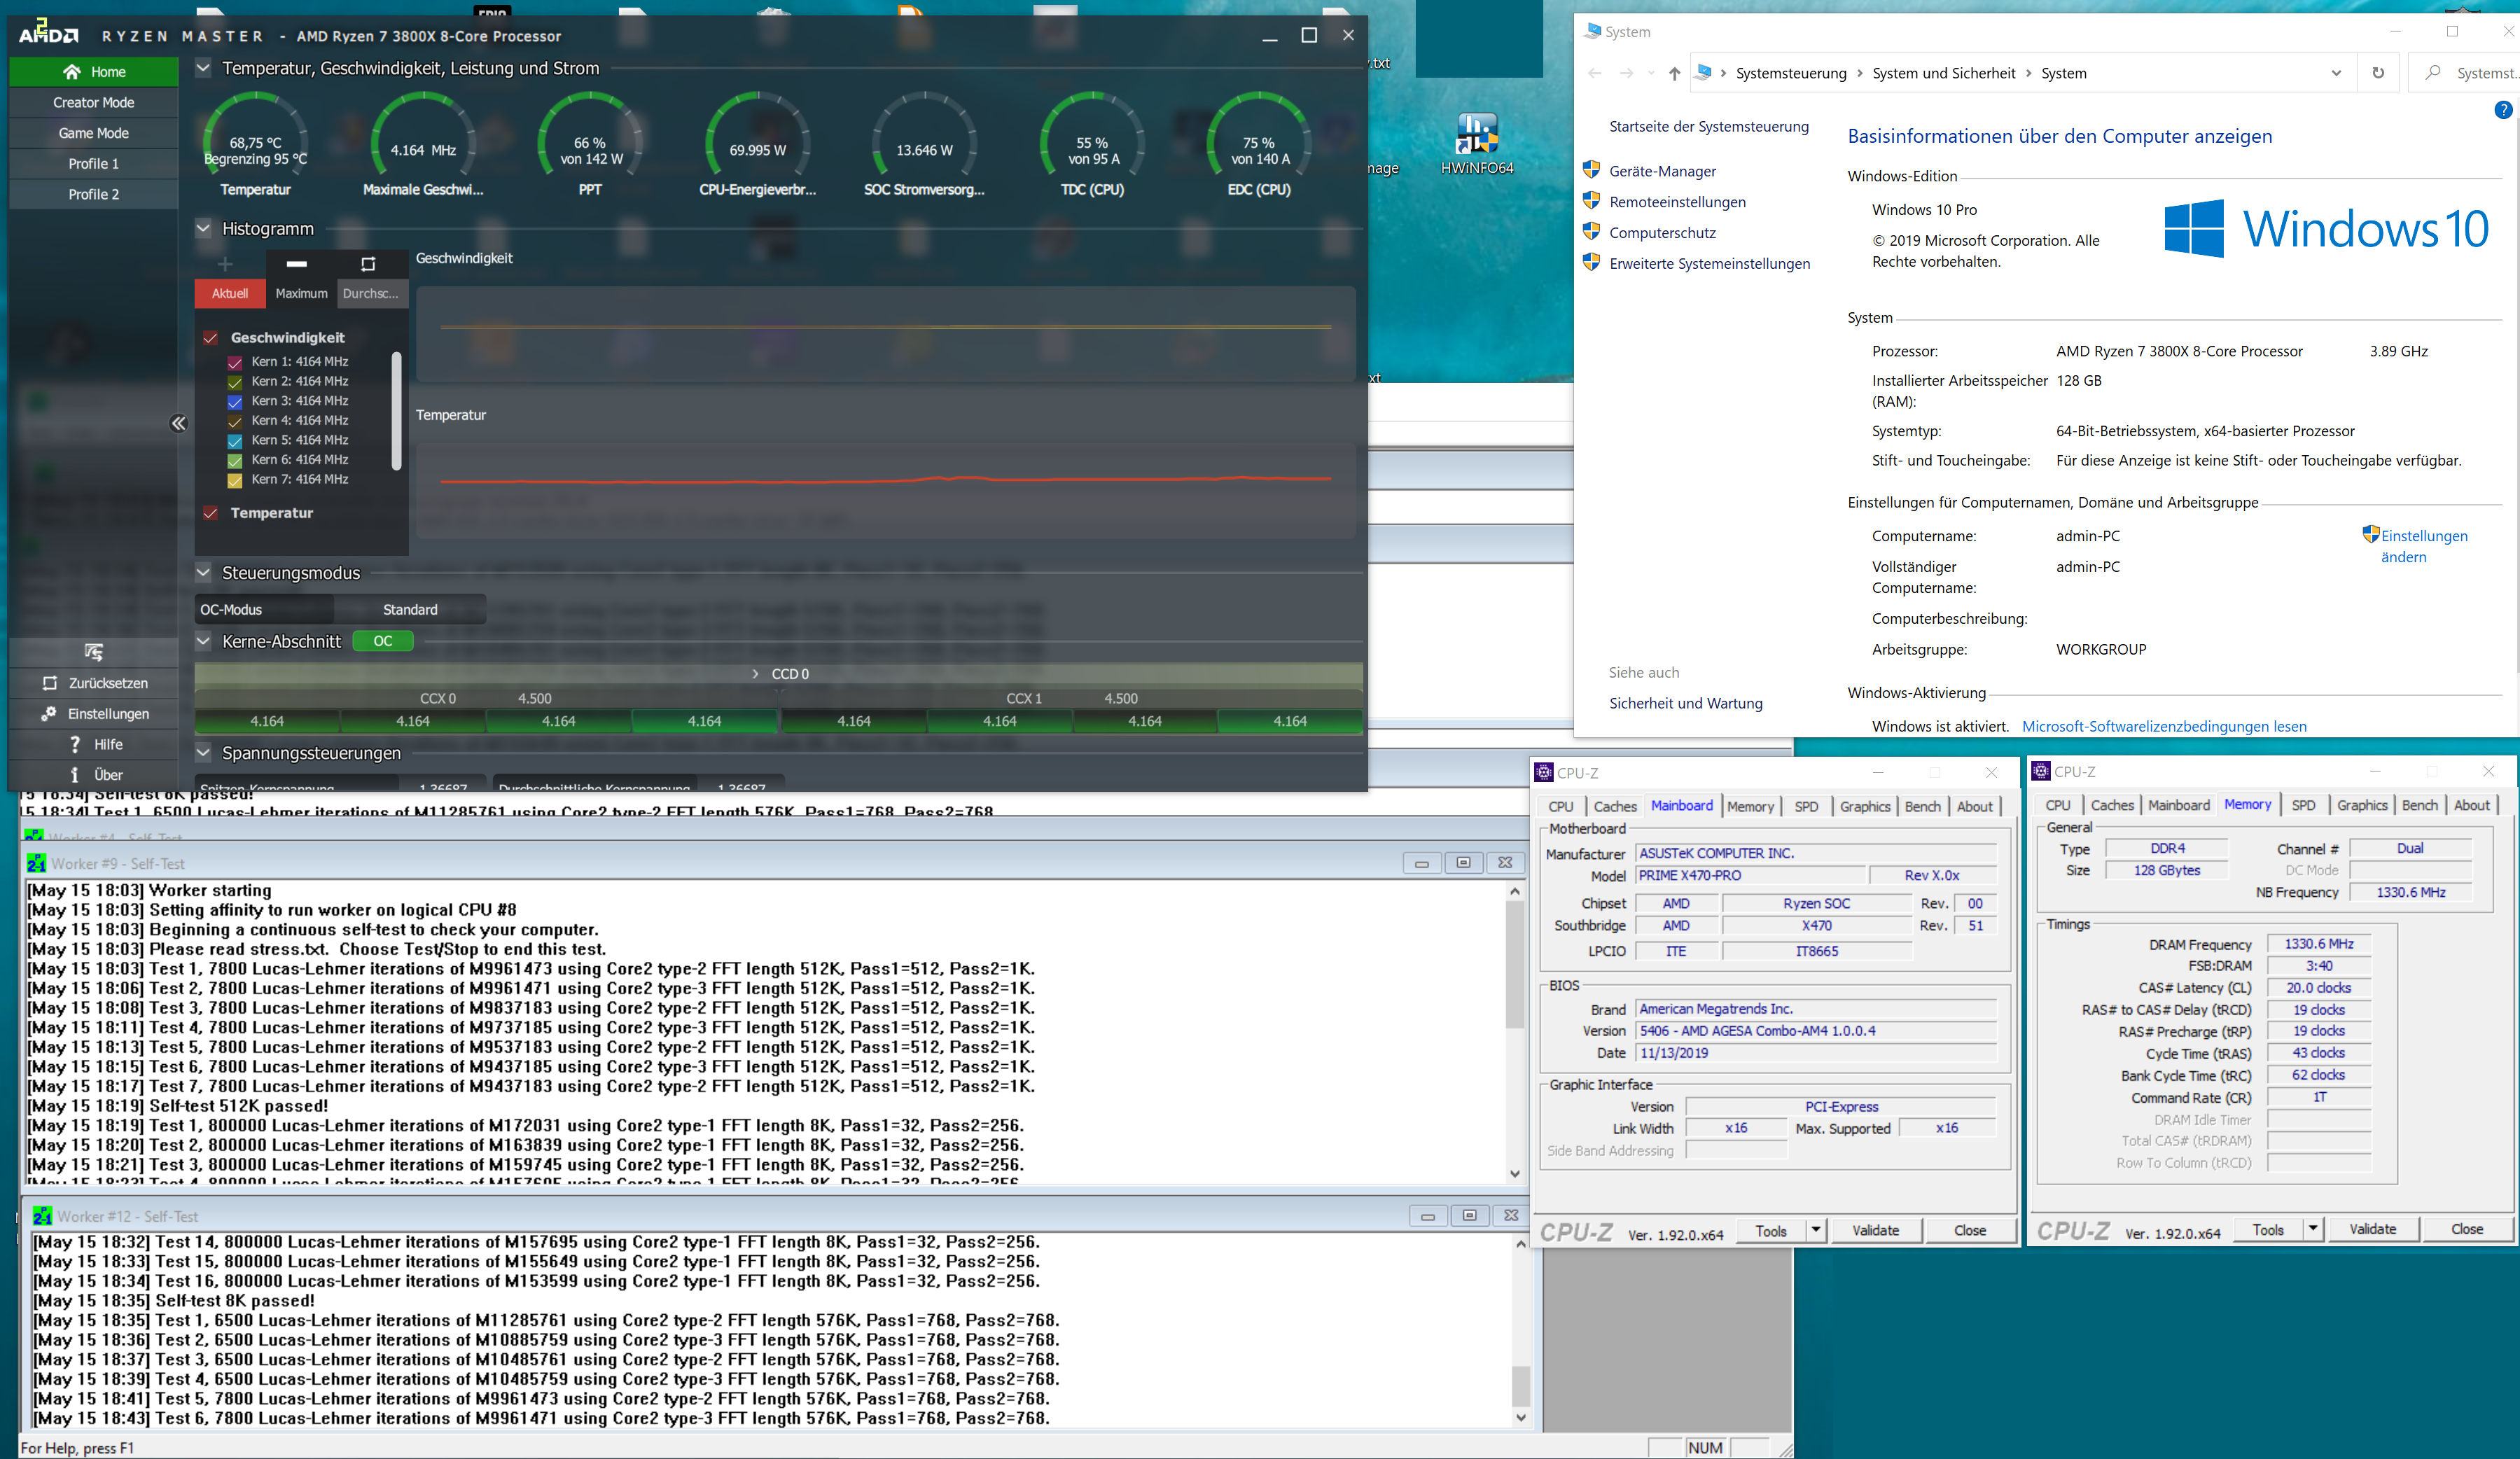Click the core list scrollbar in histogram
This screenshot has height=1459, width=2520.
[x=397, y=410]
